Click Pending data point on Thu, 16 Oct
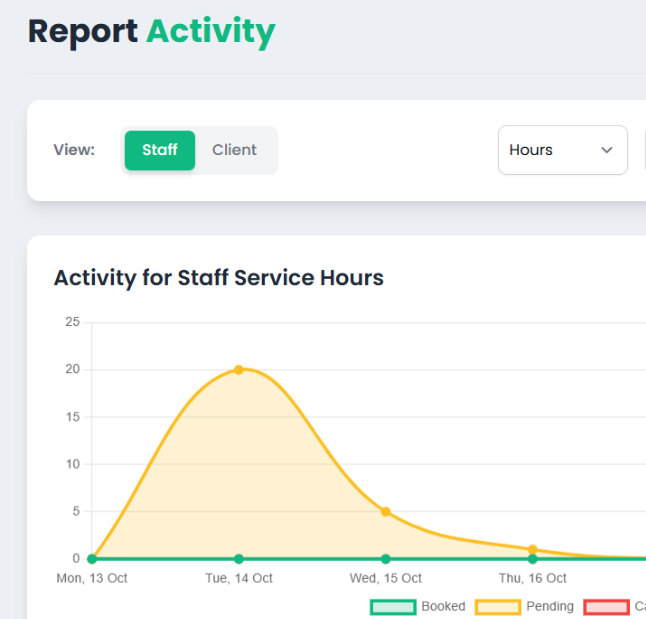Viewport: 646px width, 619px height. (533, 549)
